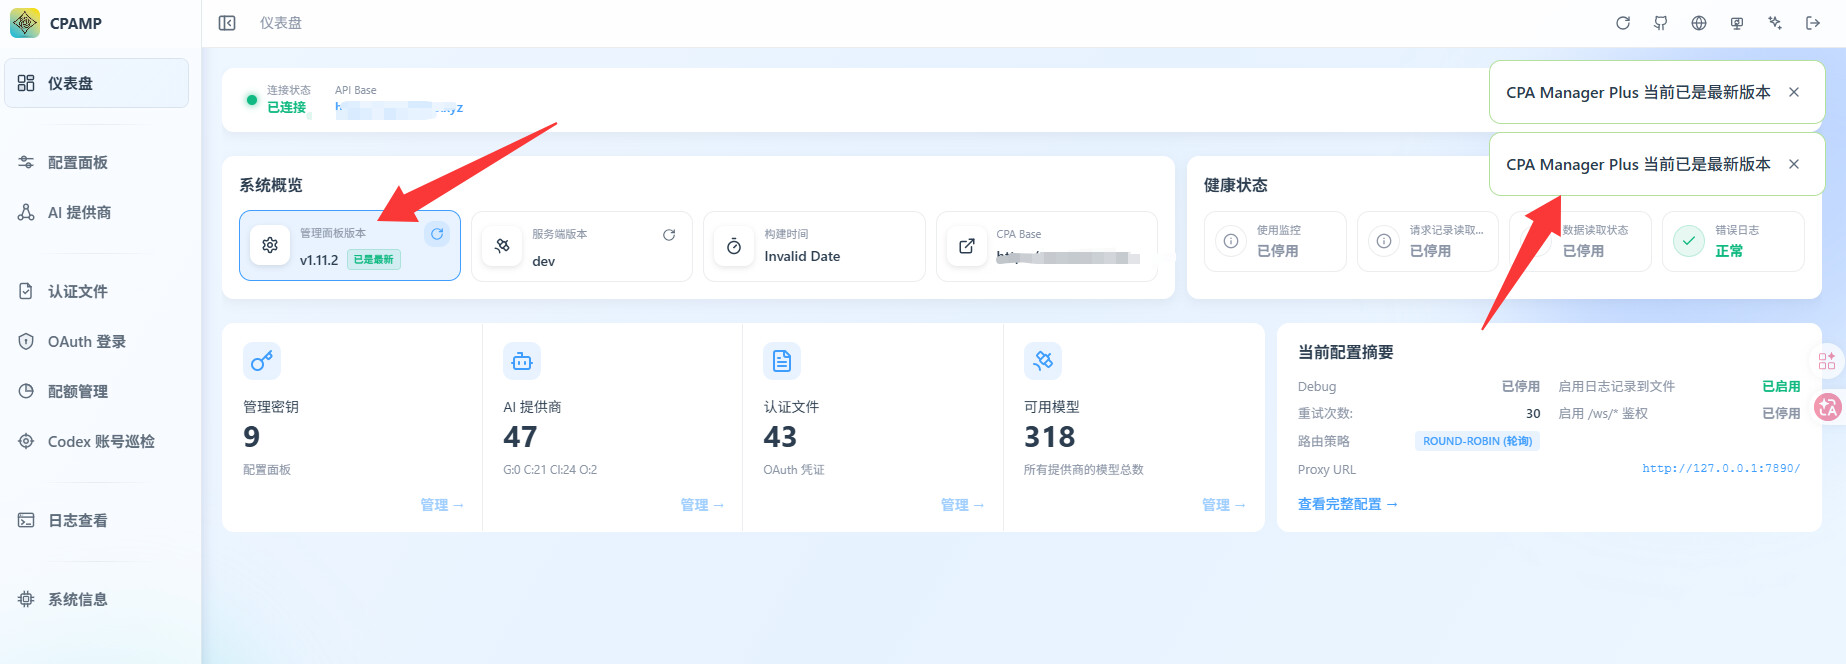Go to 配置面板 in the sidebar
This screenshot has width=1846, height=664.
(x=97, y=162)
